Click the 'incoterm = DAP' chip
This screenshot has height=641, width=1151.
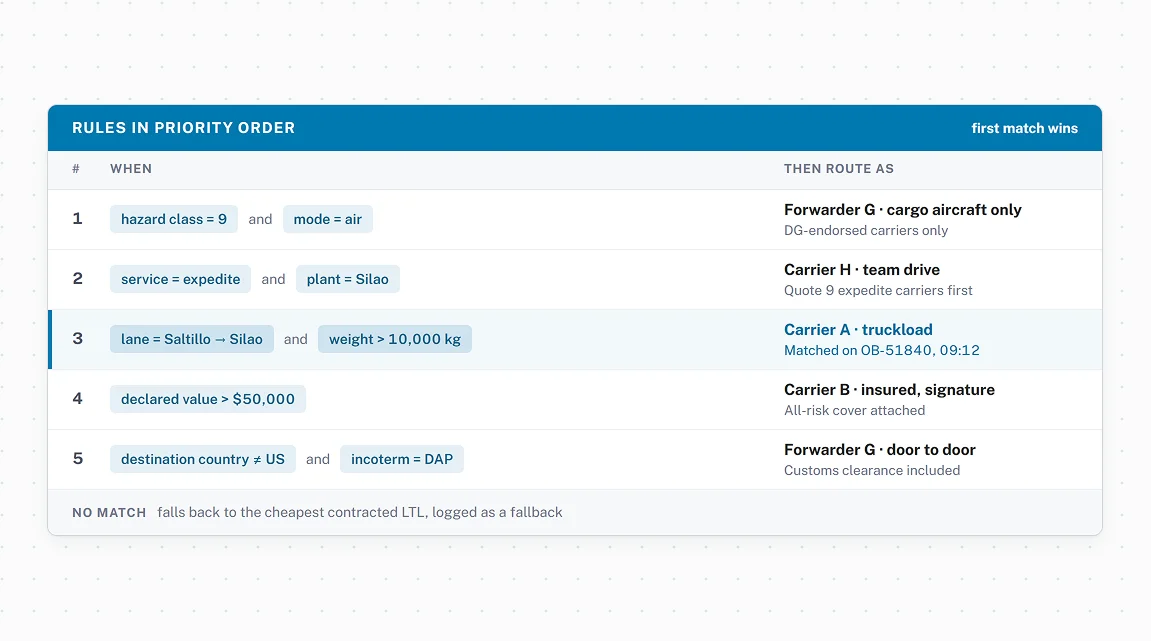[x=402, y=459]
